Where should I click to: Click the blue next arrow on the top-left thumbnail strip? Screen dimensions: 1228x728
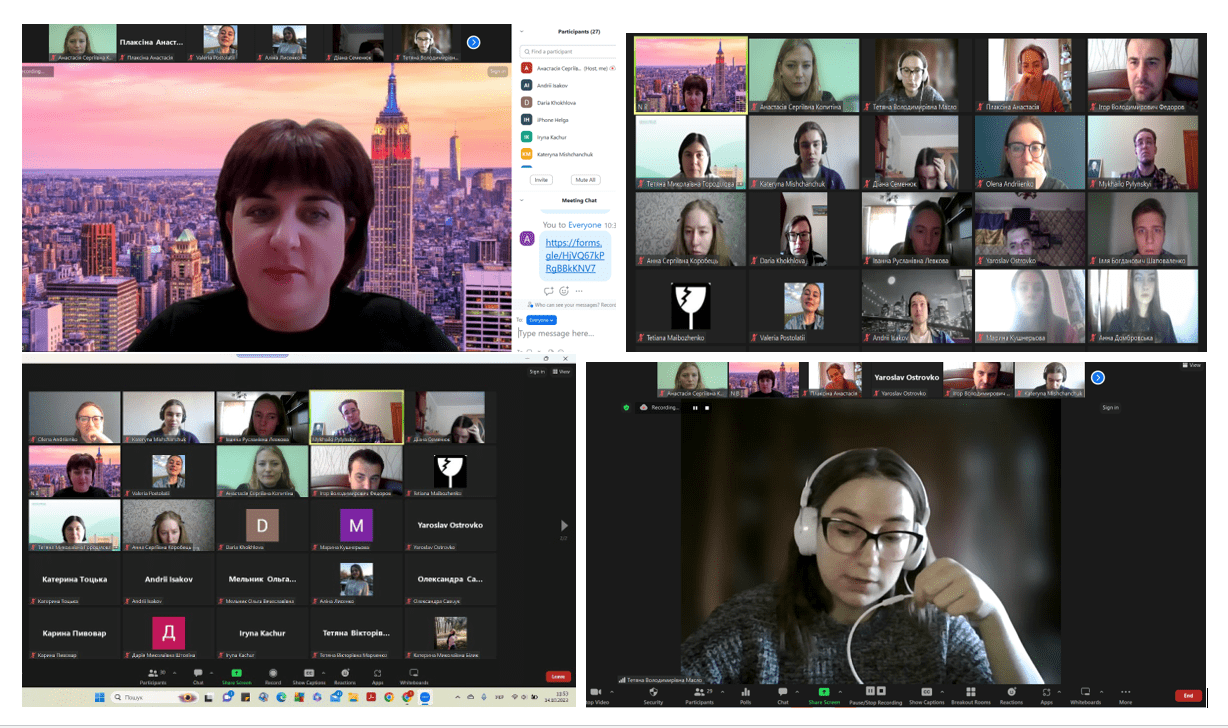[474, 42]
